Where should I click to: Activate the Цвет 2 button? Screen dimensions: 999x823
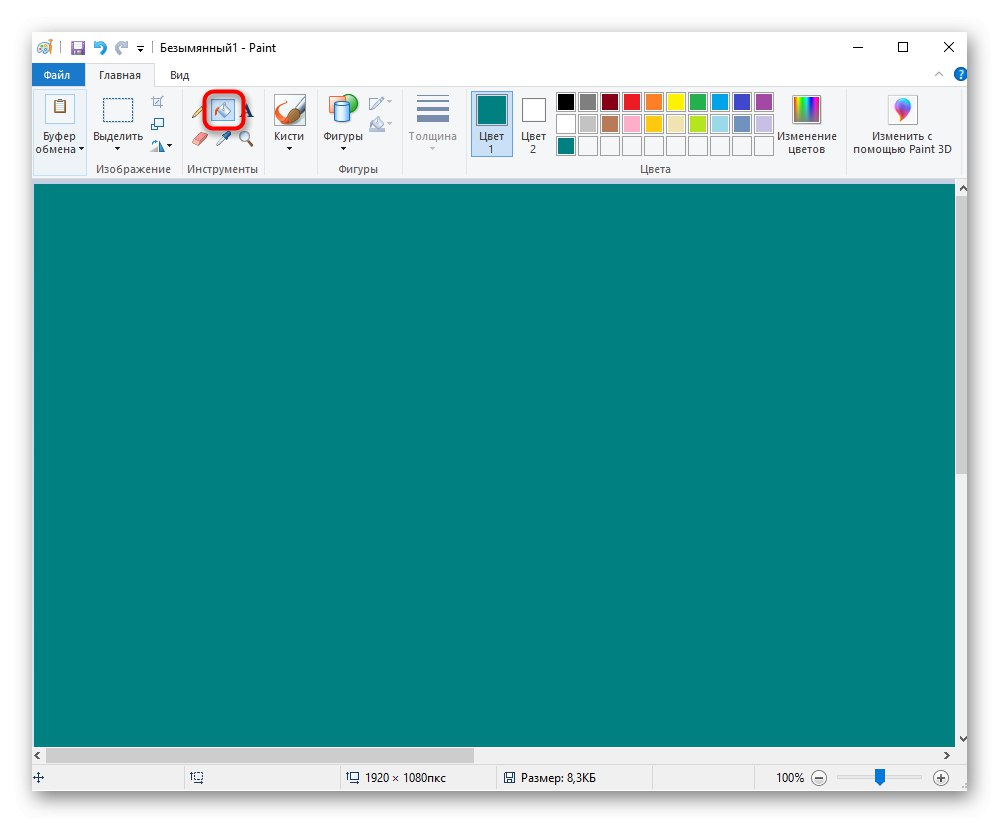pos(533,124)
